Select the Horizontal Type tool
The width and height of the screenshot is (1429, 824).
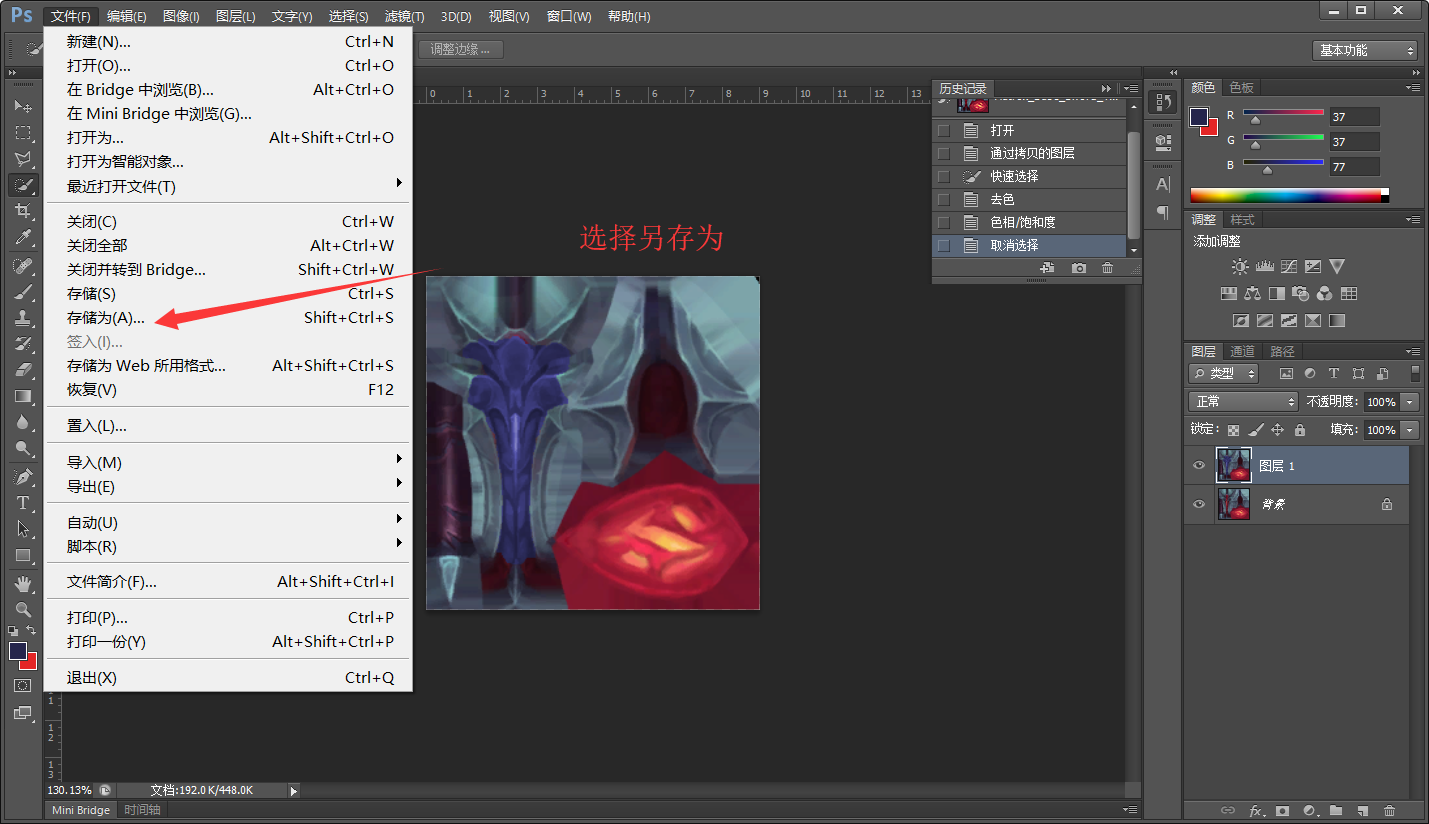pos(23,503)
